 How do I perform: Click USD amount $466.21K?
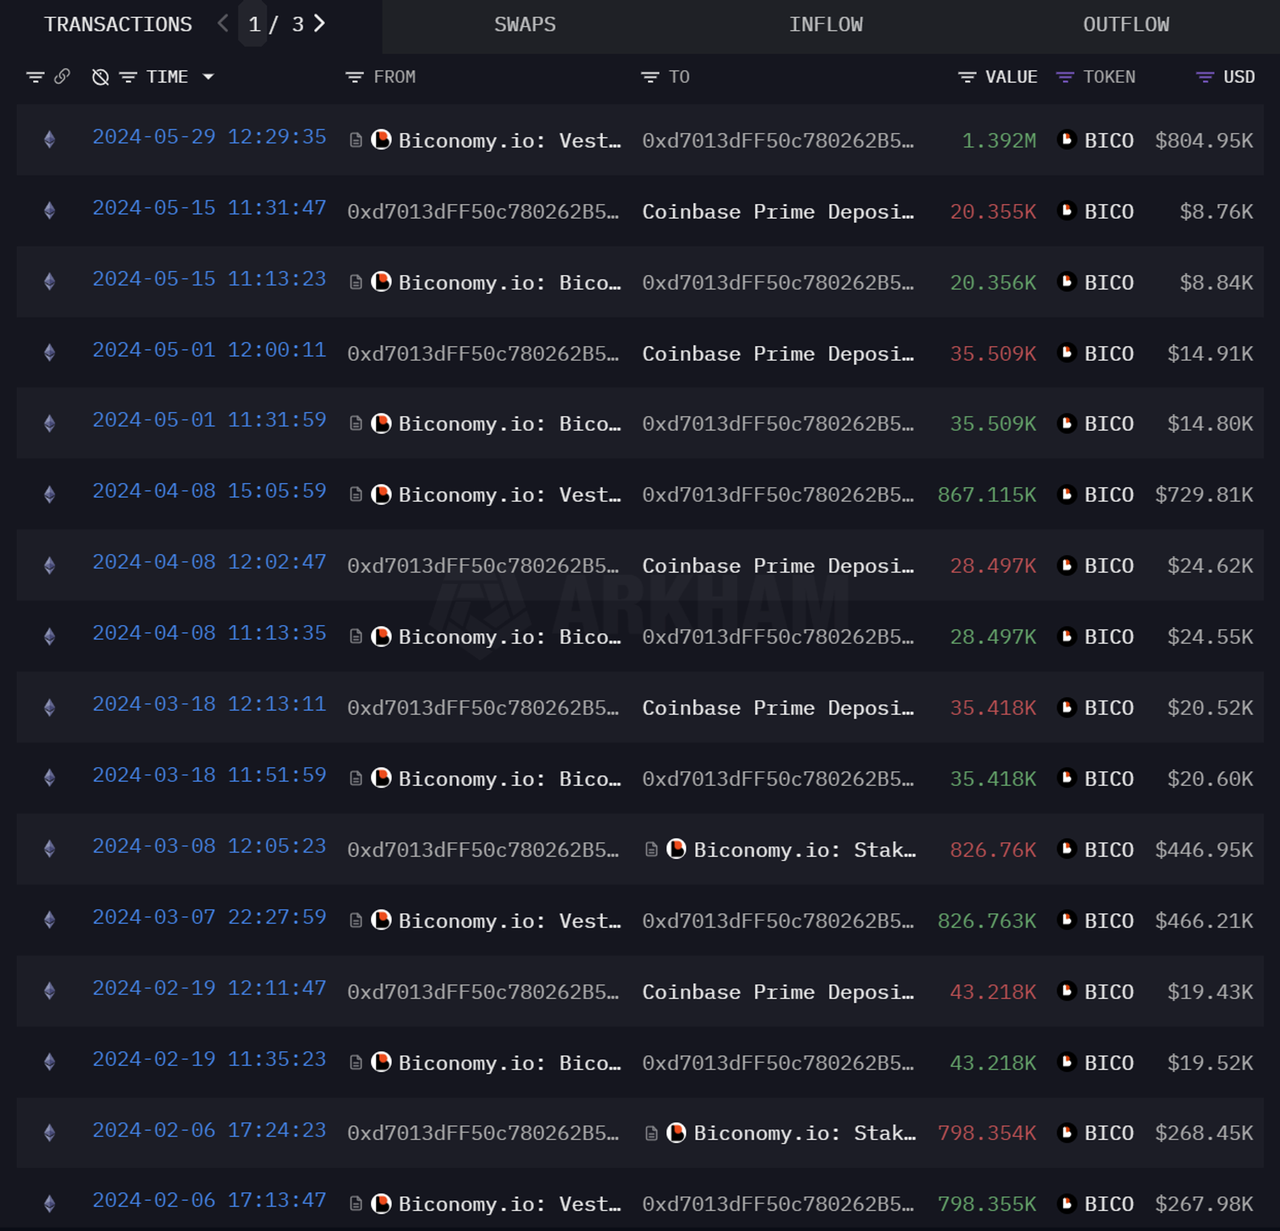[1204, 921]
